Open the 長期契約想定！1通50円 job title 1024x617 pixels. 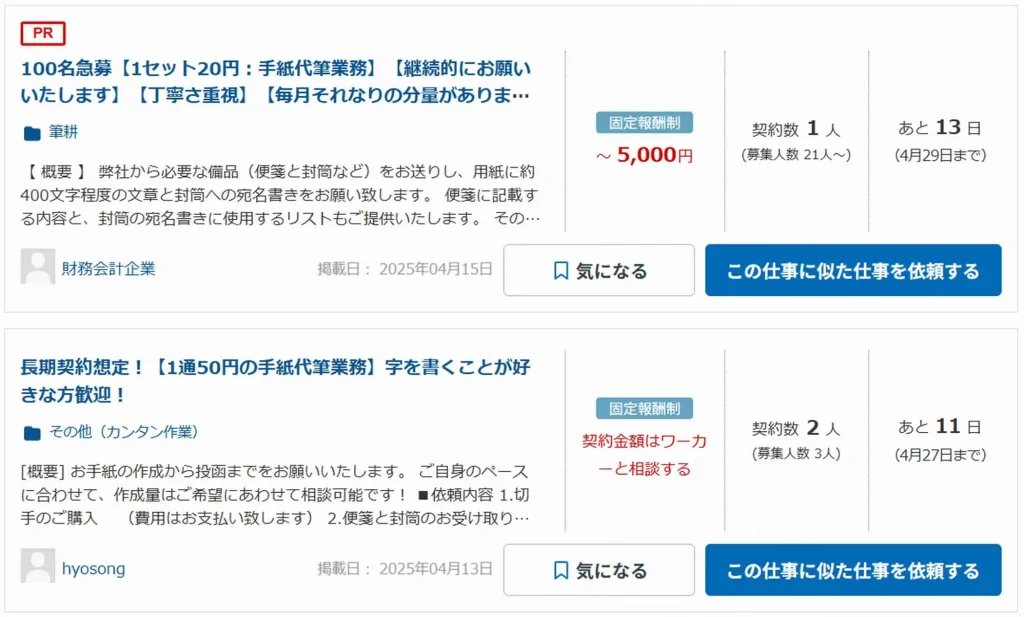(276, 381)
